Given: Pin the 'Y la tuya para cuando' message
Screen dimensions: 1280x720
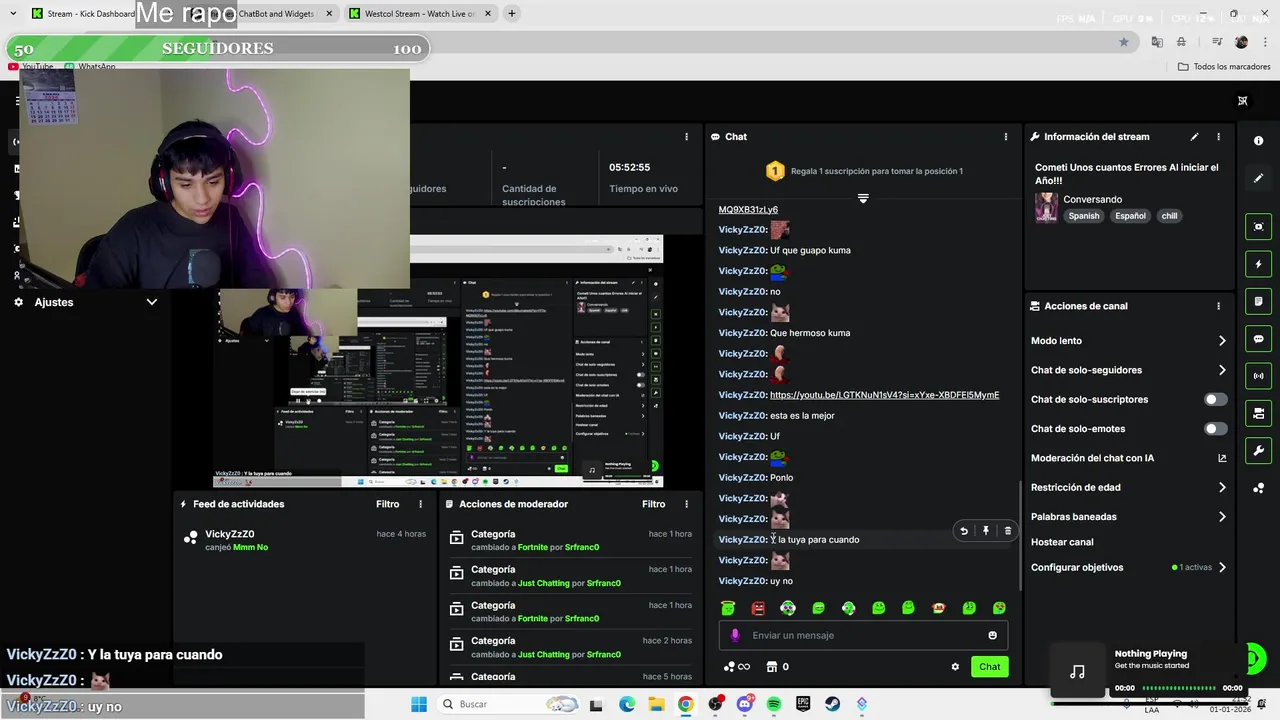Looking at the screenshot, I should [986, 531].
